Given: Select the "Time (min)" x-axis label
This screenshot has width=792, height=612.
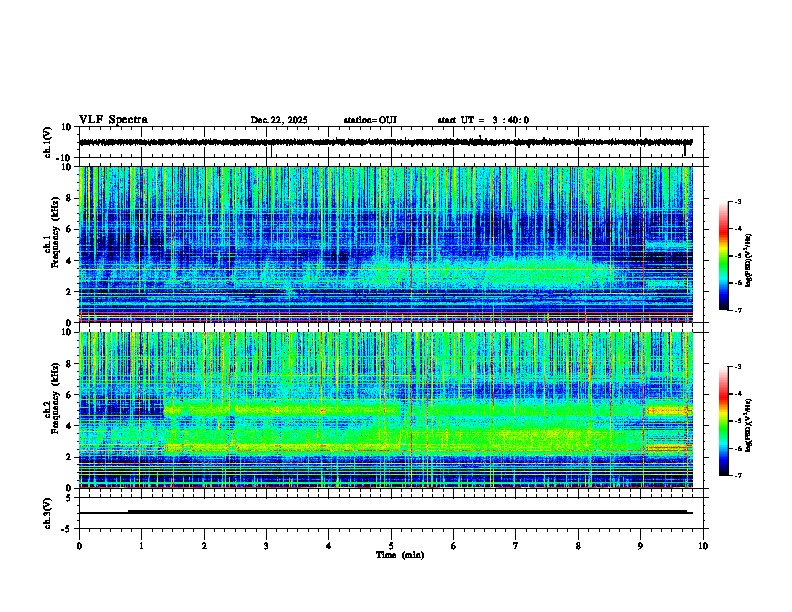Looking at the screenshot, I should (x=400, y=555).
